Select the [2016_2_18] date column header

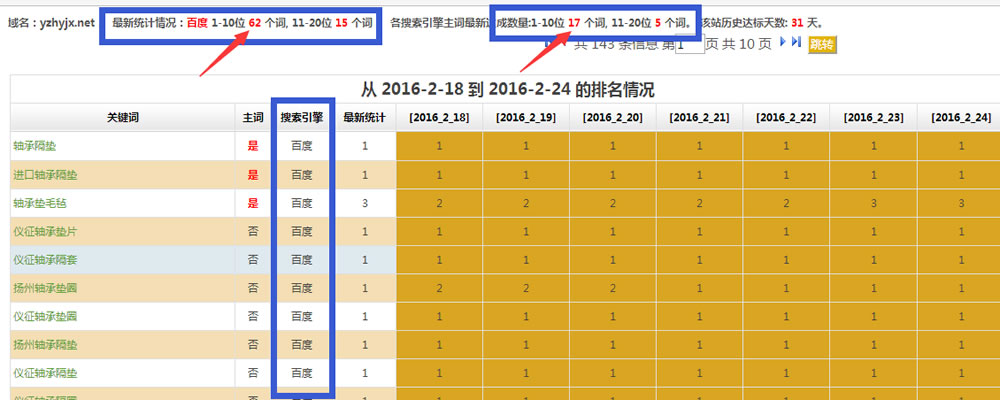(x=439, y=117)
